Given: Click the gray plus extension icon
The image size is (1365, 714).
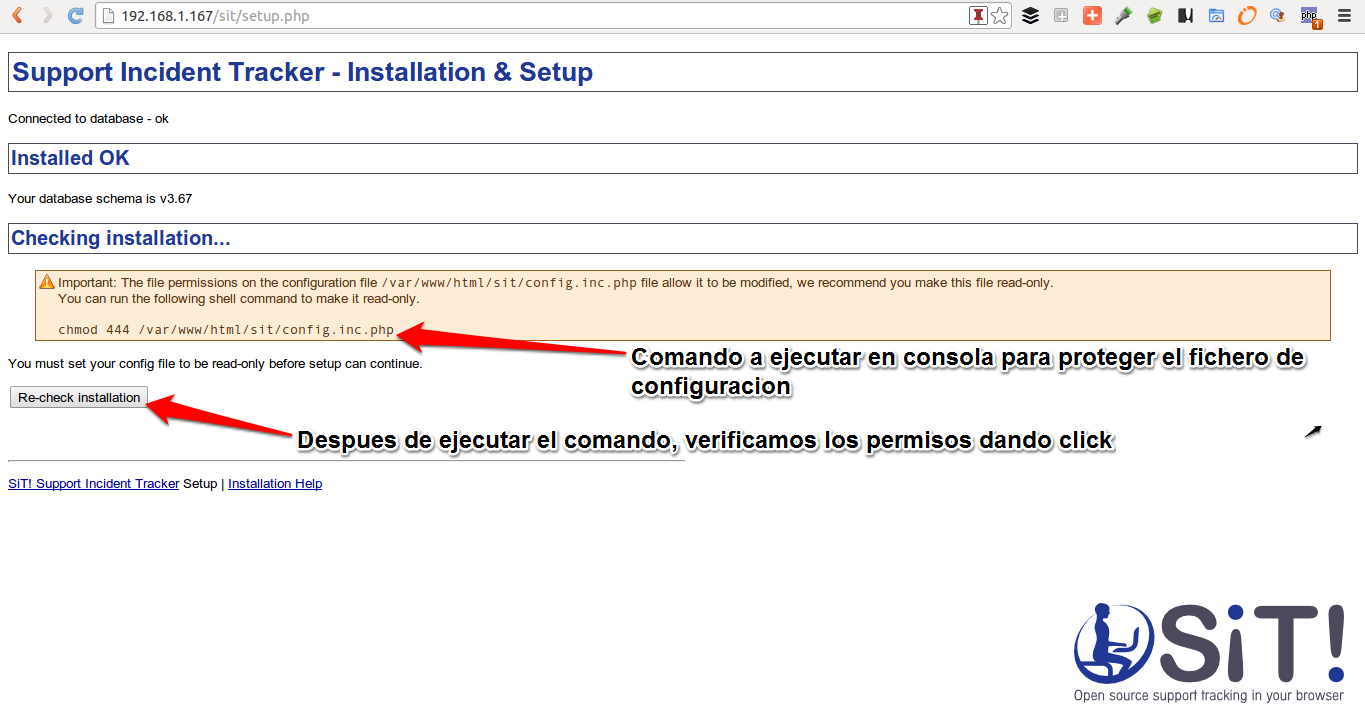Looking at the screenshot, I should pyautogui.click(x=1060, y=15).
